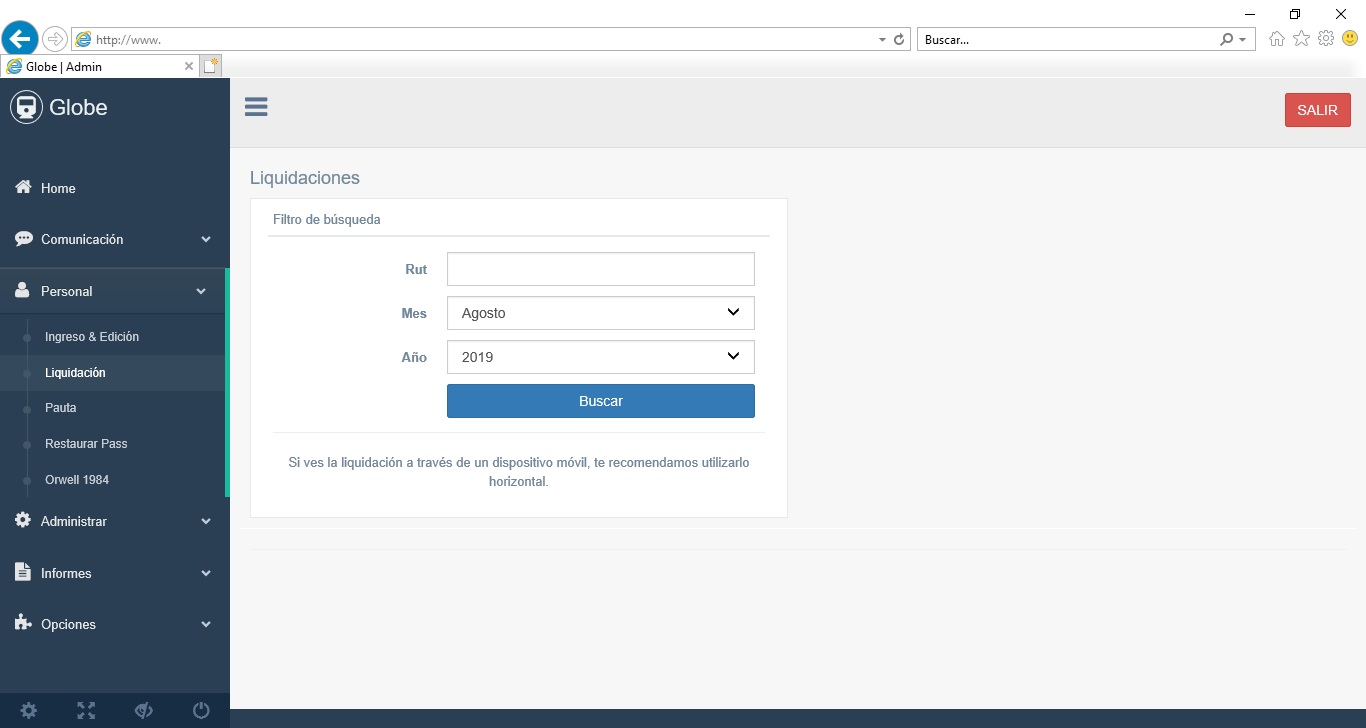
Task: Click the fullscreen expand icon in sidebar footer
Action: (x=87, y=711)
